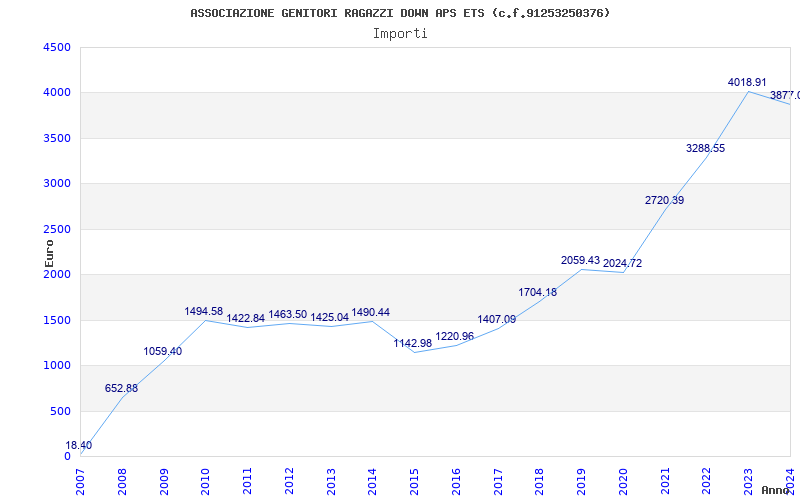
Task: Click the 2013 year label
Action: (x=331, y=482)
